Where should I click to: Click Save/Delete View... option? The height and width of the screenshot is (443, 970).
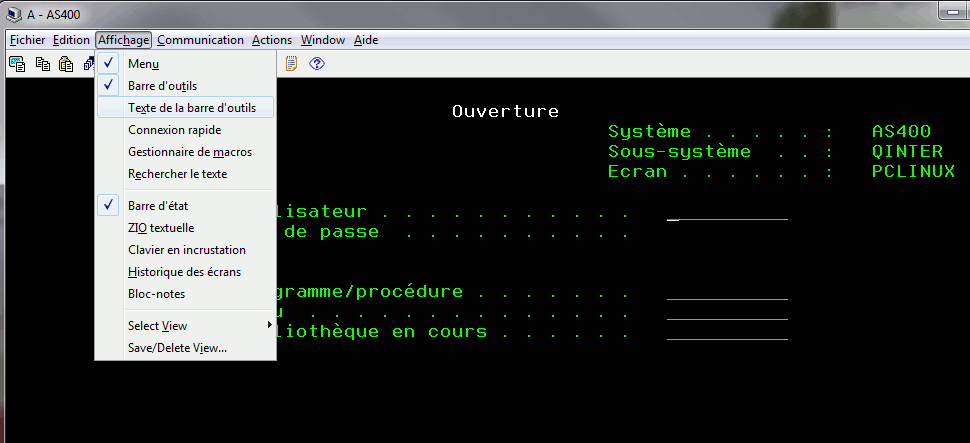click(x=177, y=348)
